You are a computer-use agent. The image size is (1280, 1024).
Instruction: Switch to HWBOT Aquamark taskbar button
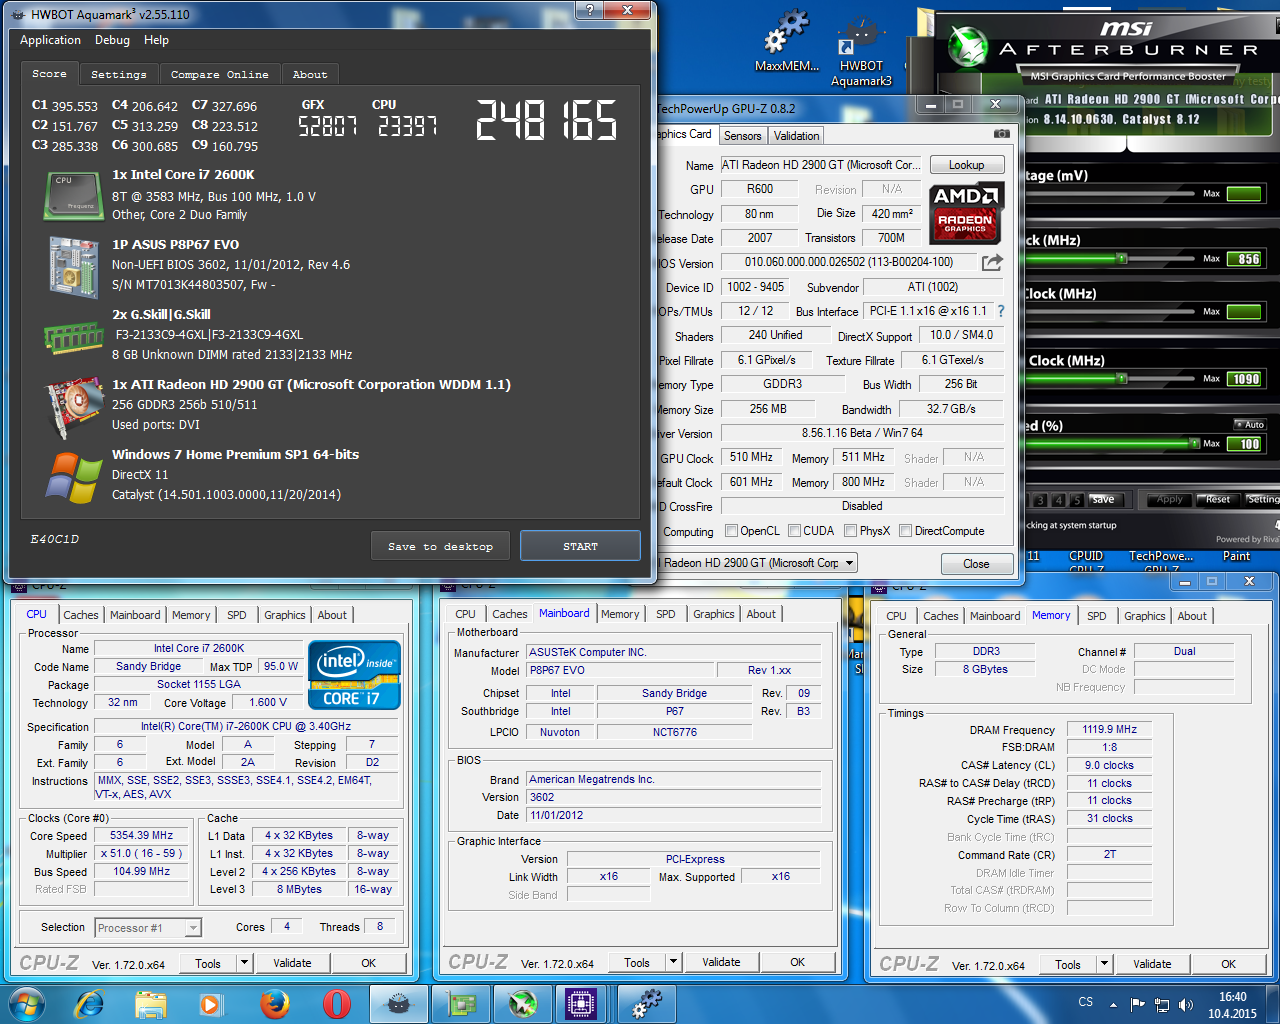click(399, 1003)
